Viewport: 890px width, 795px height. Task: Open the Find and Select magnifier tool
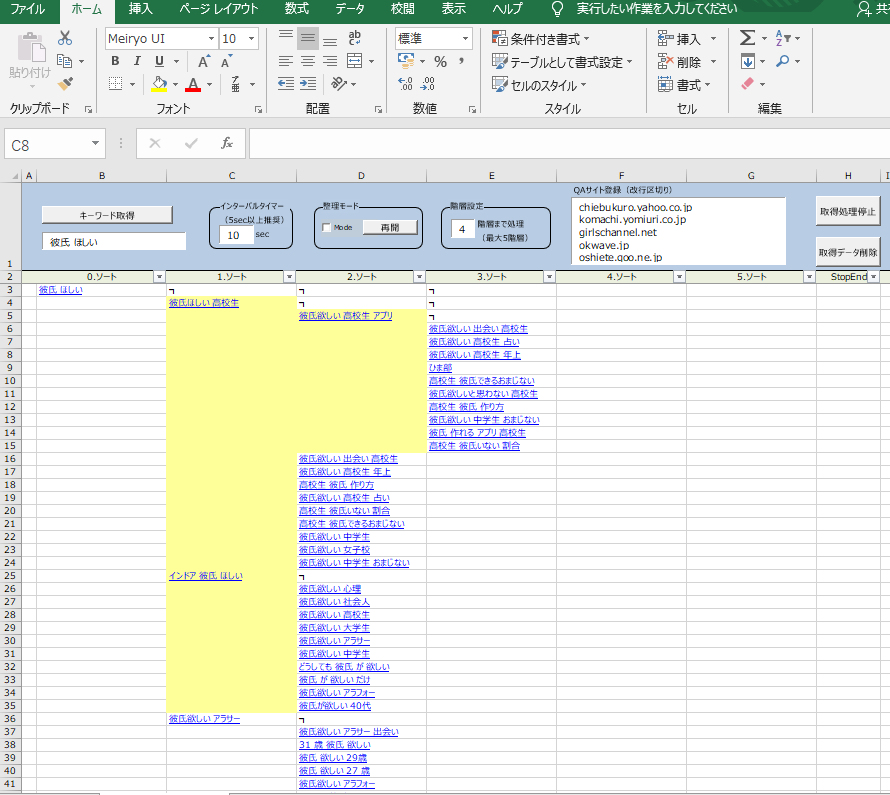[783, 61]
